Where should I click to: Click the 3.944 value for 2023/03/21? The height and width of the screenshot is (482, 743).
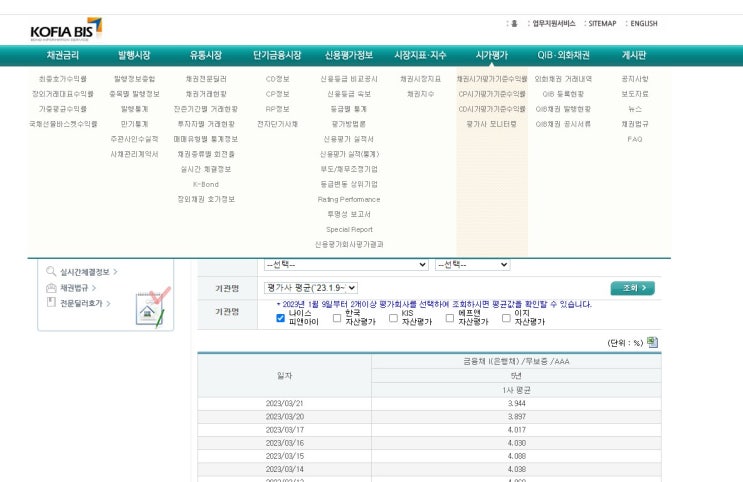[516, 403]
